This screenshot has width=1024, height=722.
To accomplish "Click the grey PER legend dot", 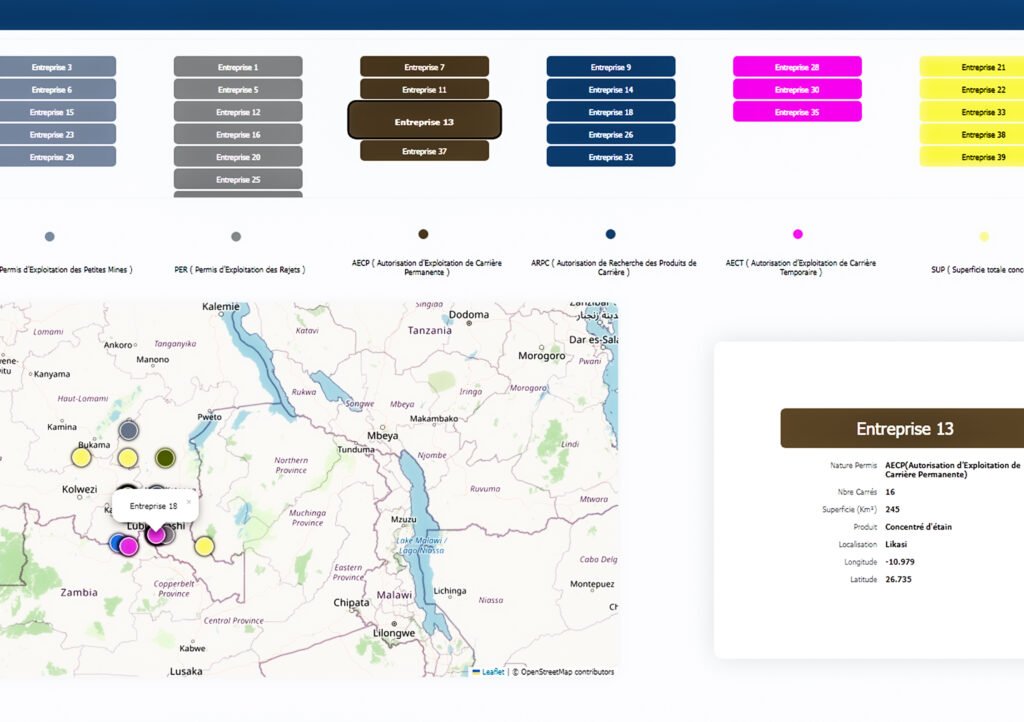I will (x=236, y=236).
